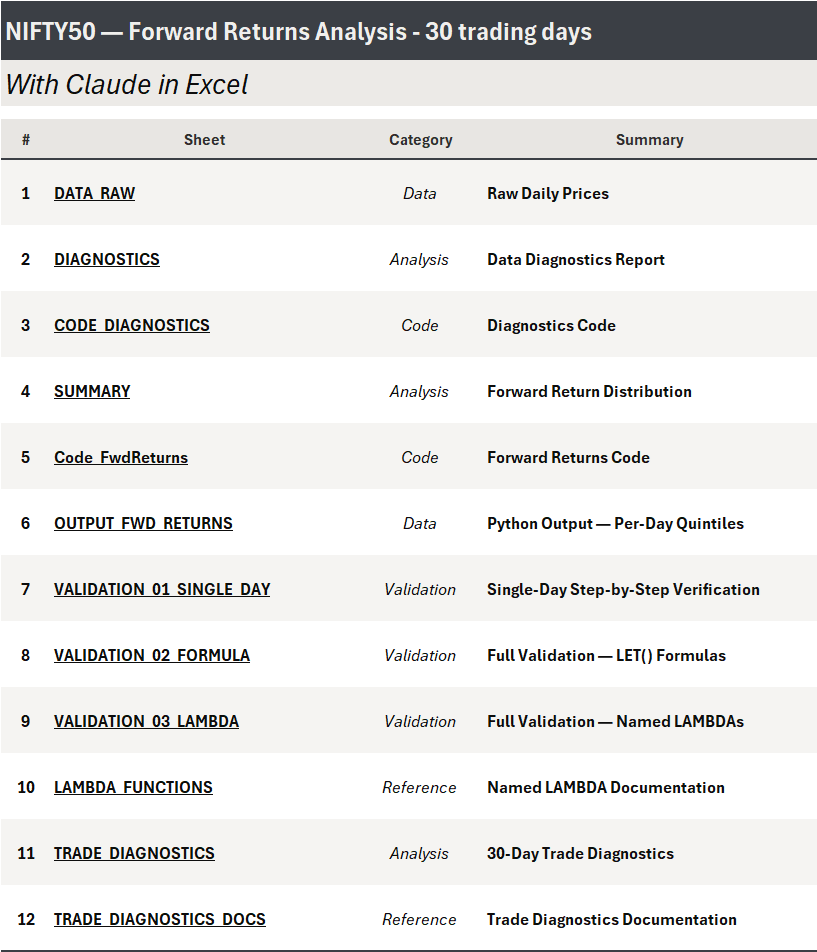
Task: Select the 'Category' column header
Action: 420,140
